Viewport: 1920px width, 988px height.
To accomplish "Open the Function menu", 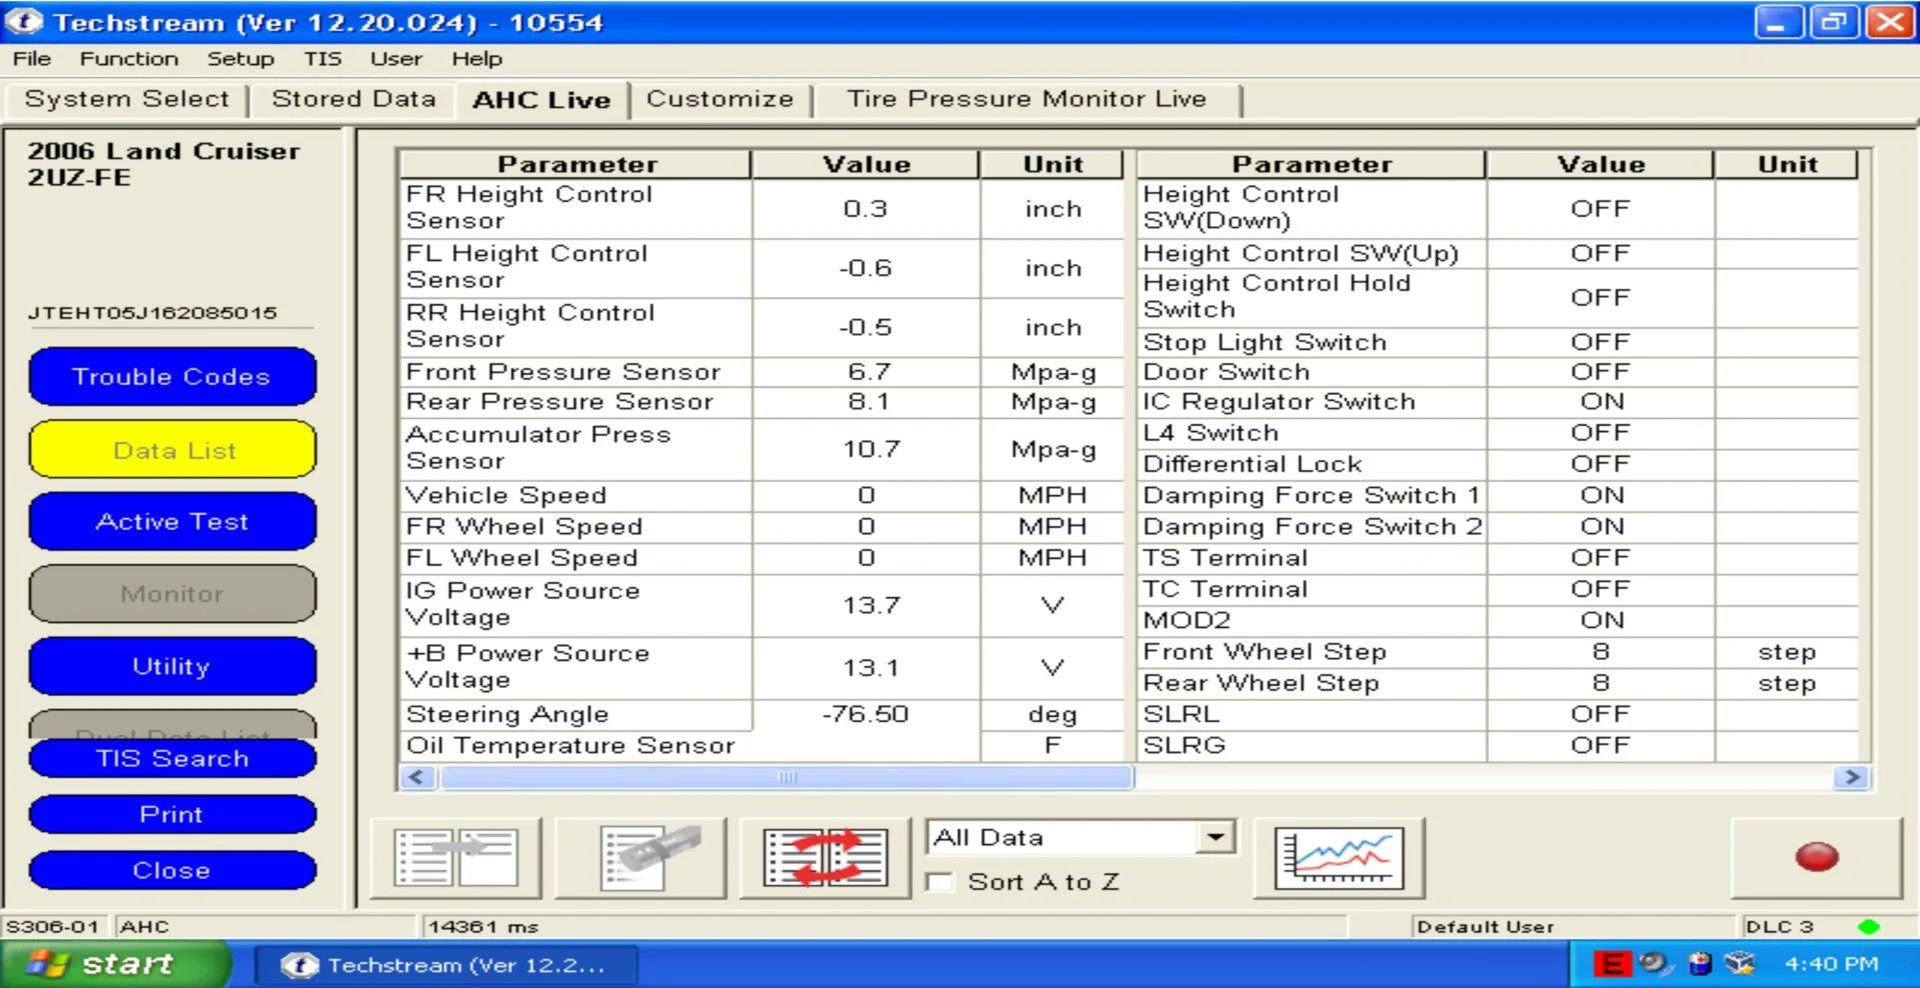I will click(x=129, y=59).
